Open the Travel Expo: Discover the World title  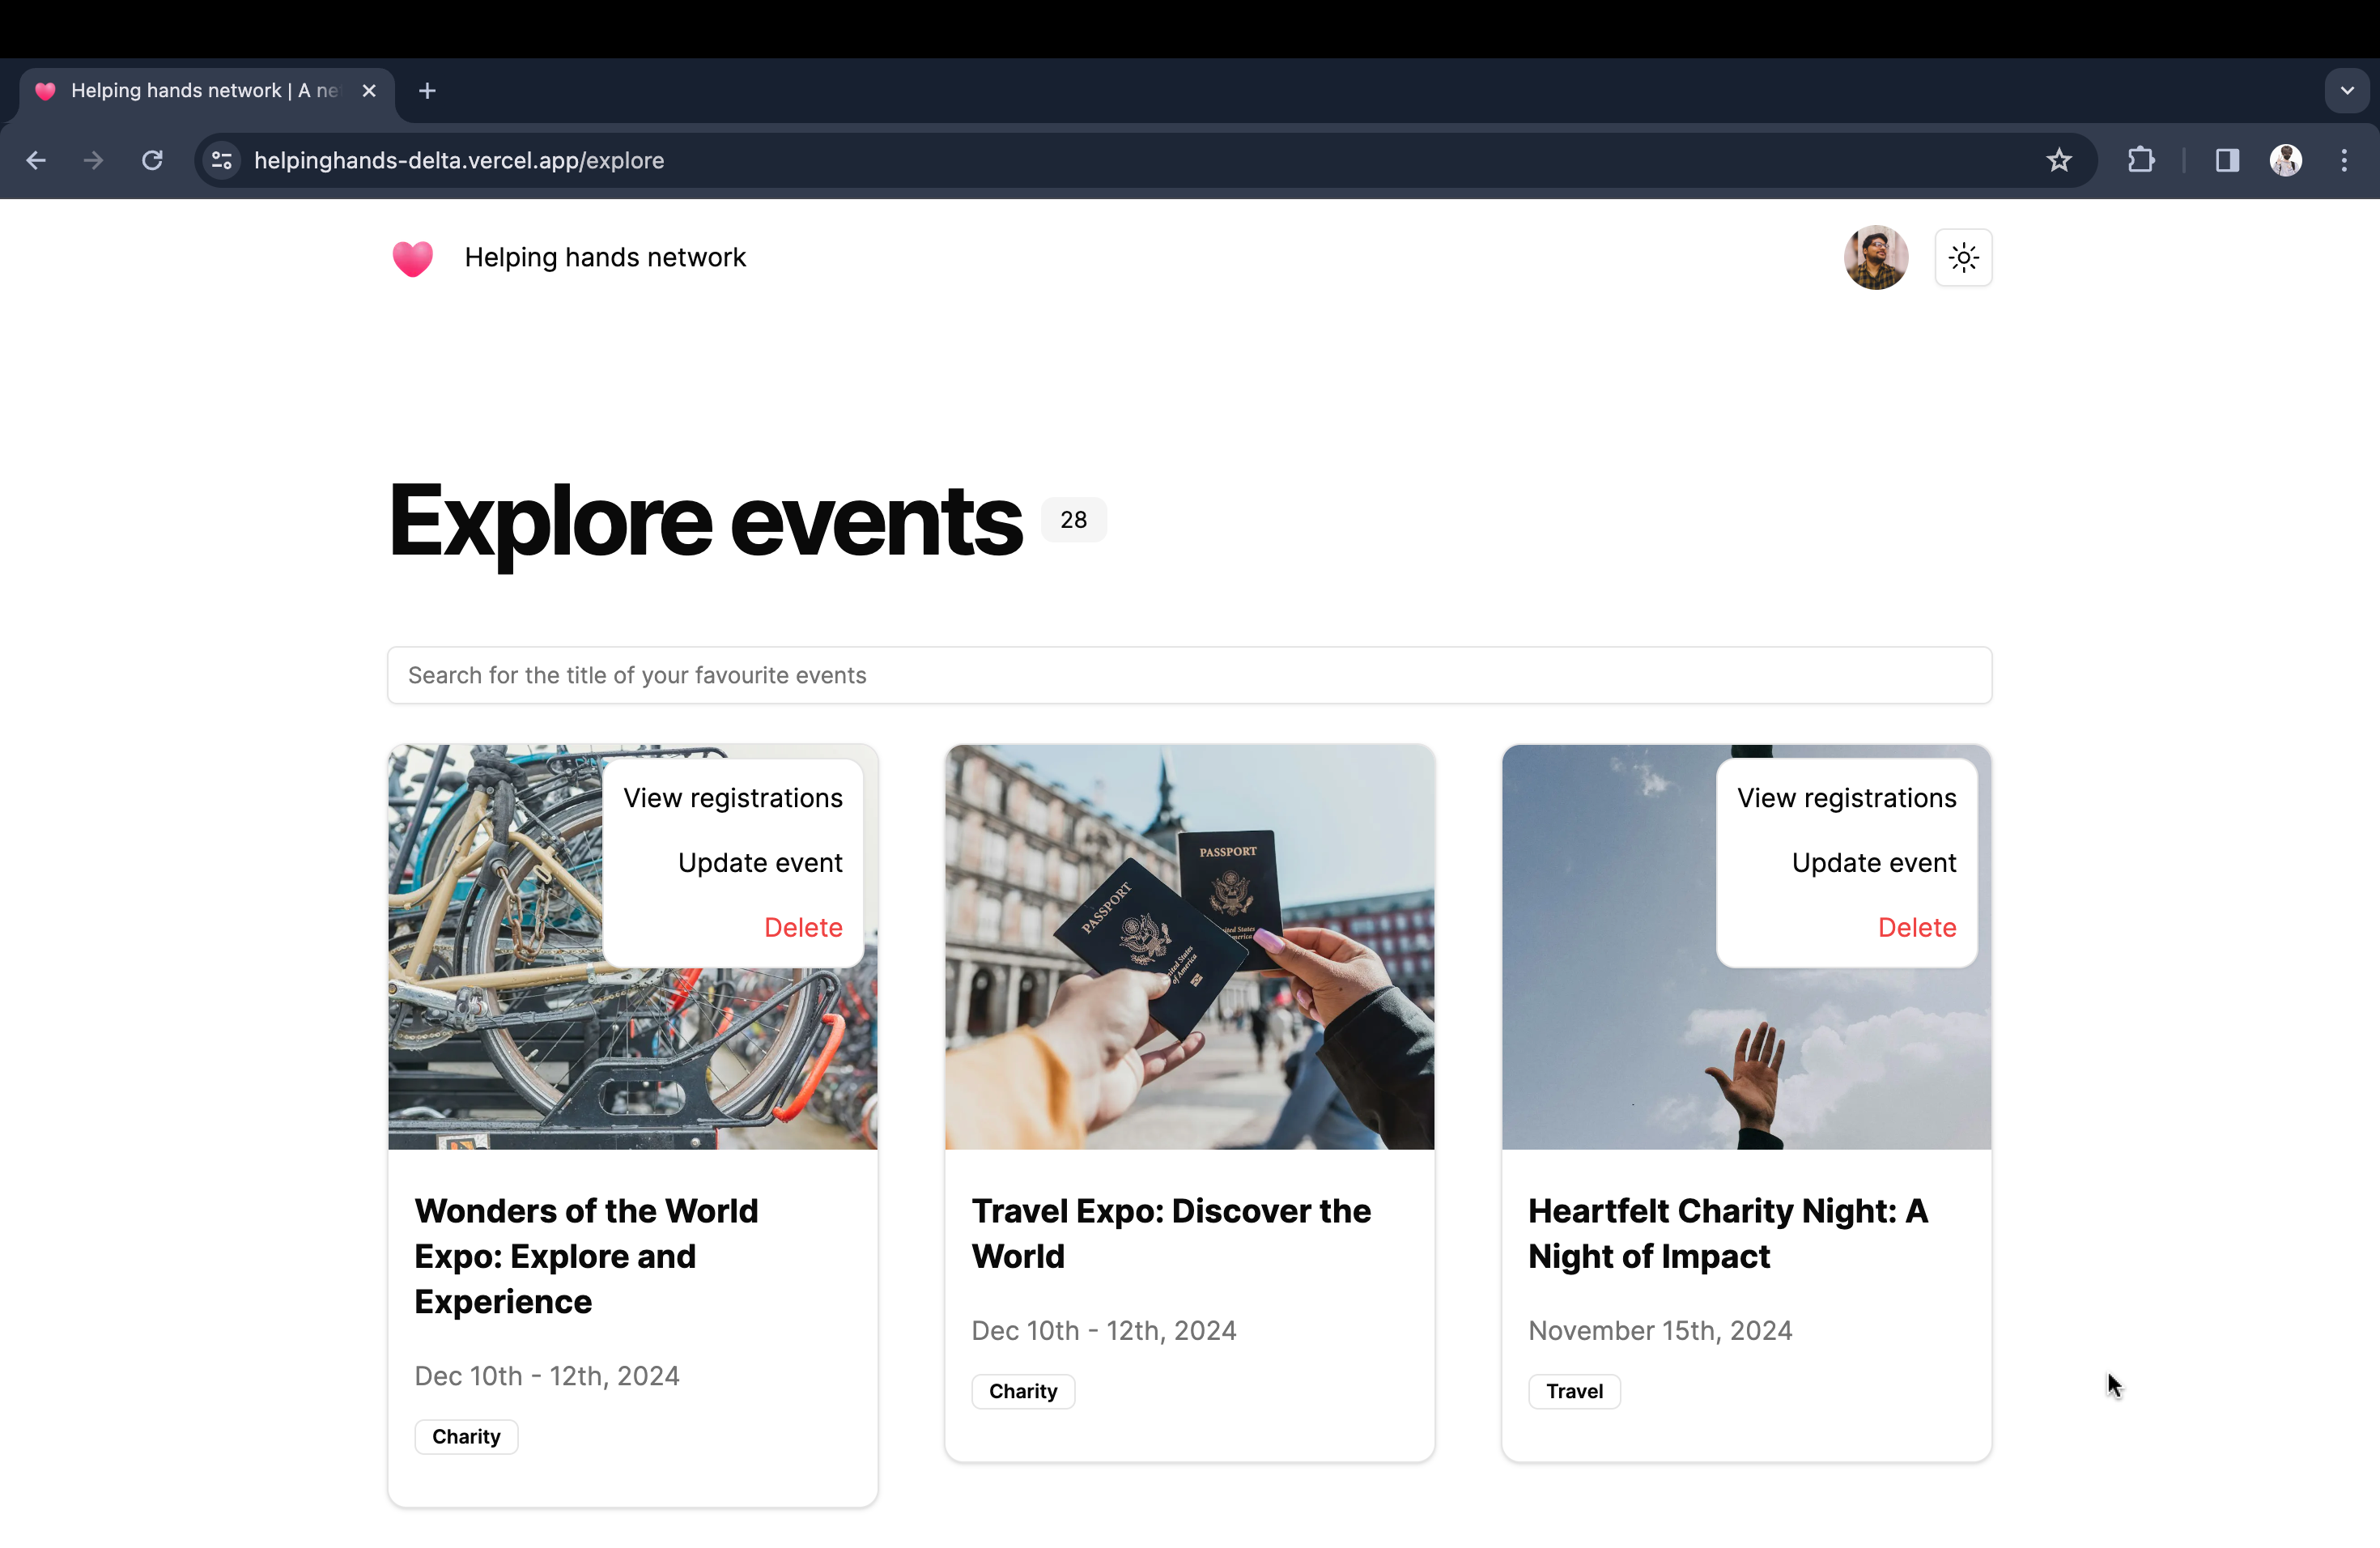click(1170, 1233)
